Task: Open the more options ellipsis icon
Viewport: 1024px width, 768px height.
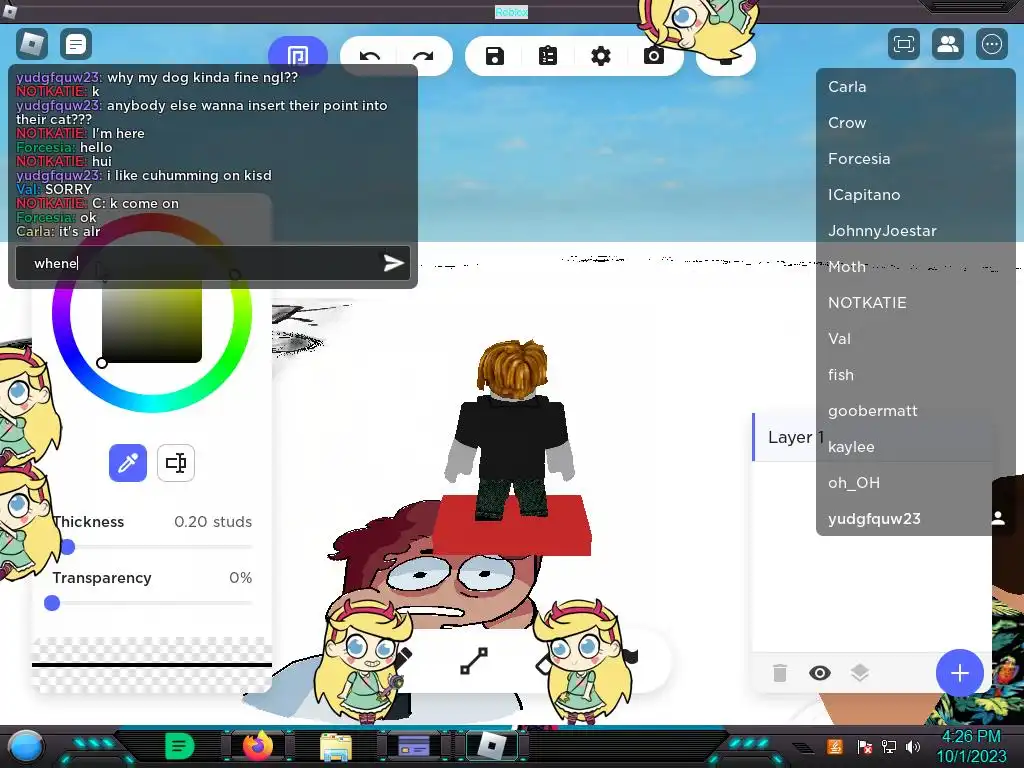Action: (991, 44)
